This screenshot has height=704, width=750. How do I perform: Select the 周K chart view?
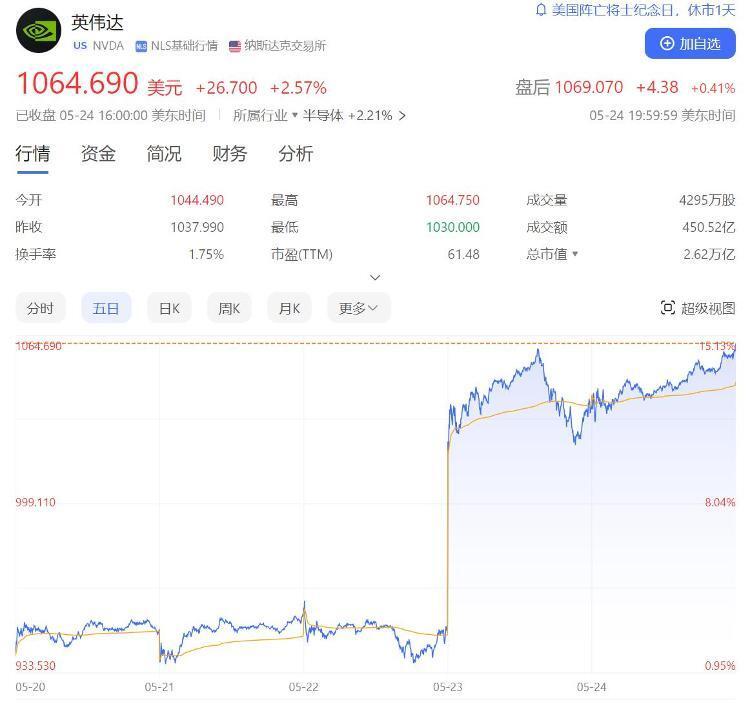[x=229, y=308]
